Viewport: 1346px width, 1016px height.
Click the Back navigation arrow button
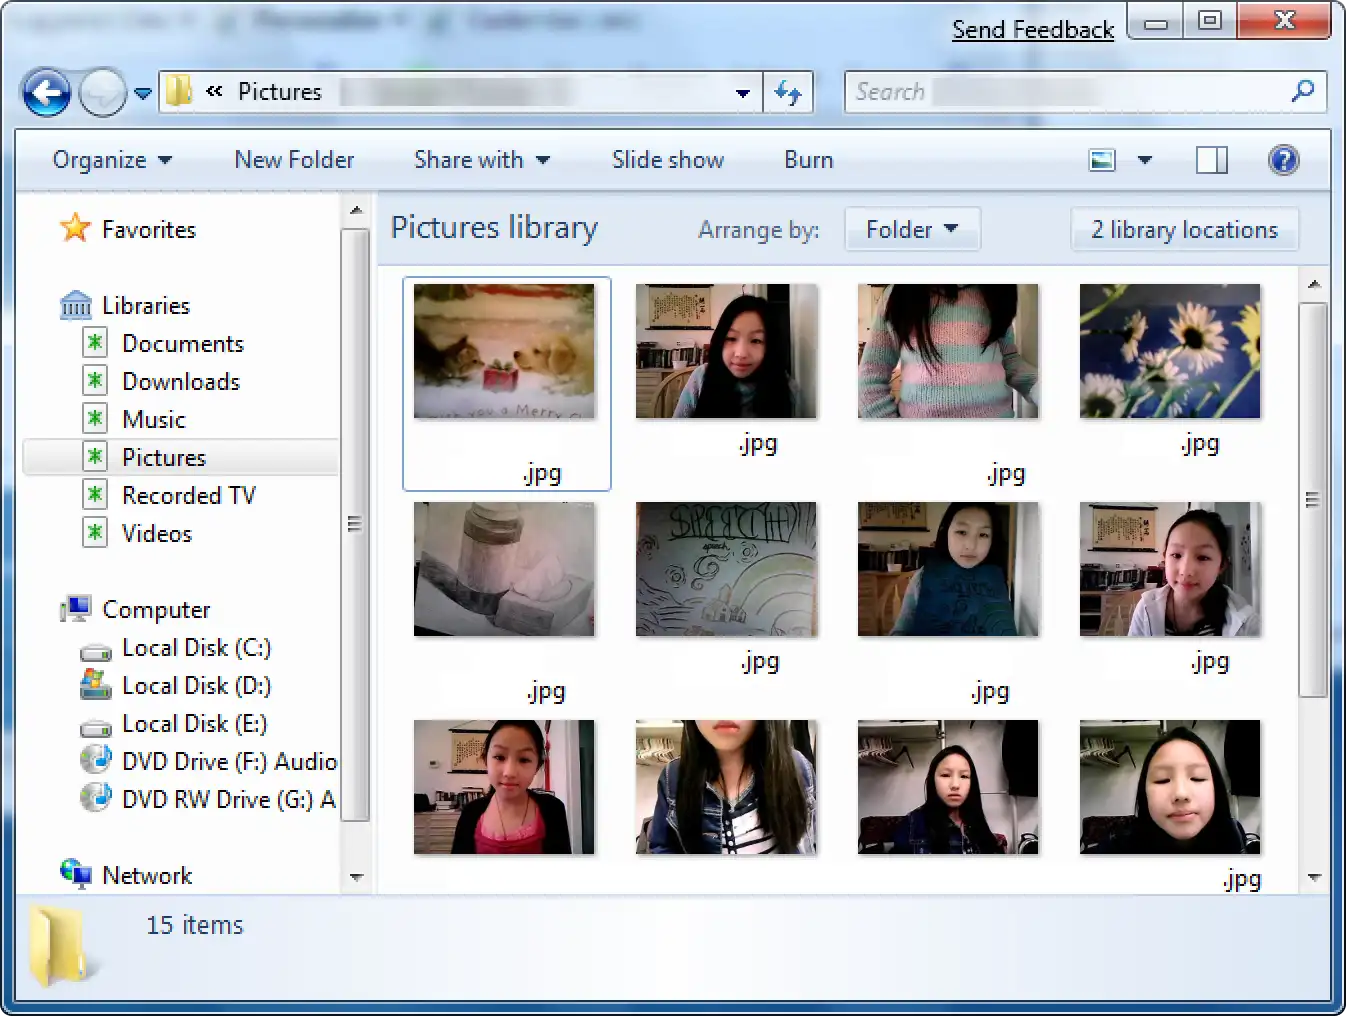(47, 94)
